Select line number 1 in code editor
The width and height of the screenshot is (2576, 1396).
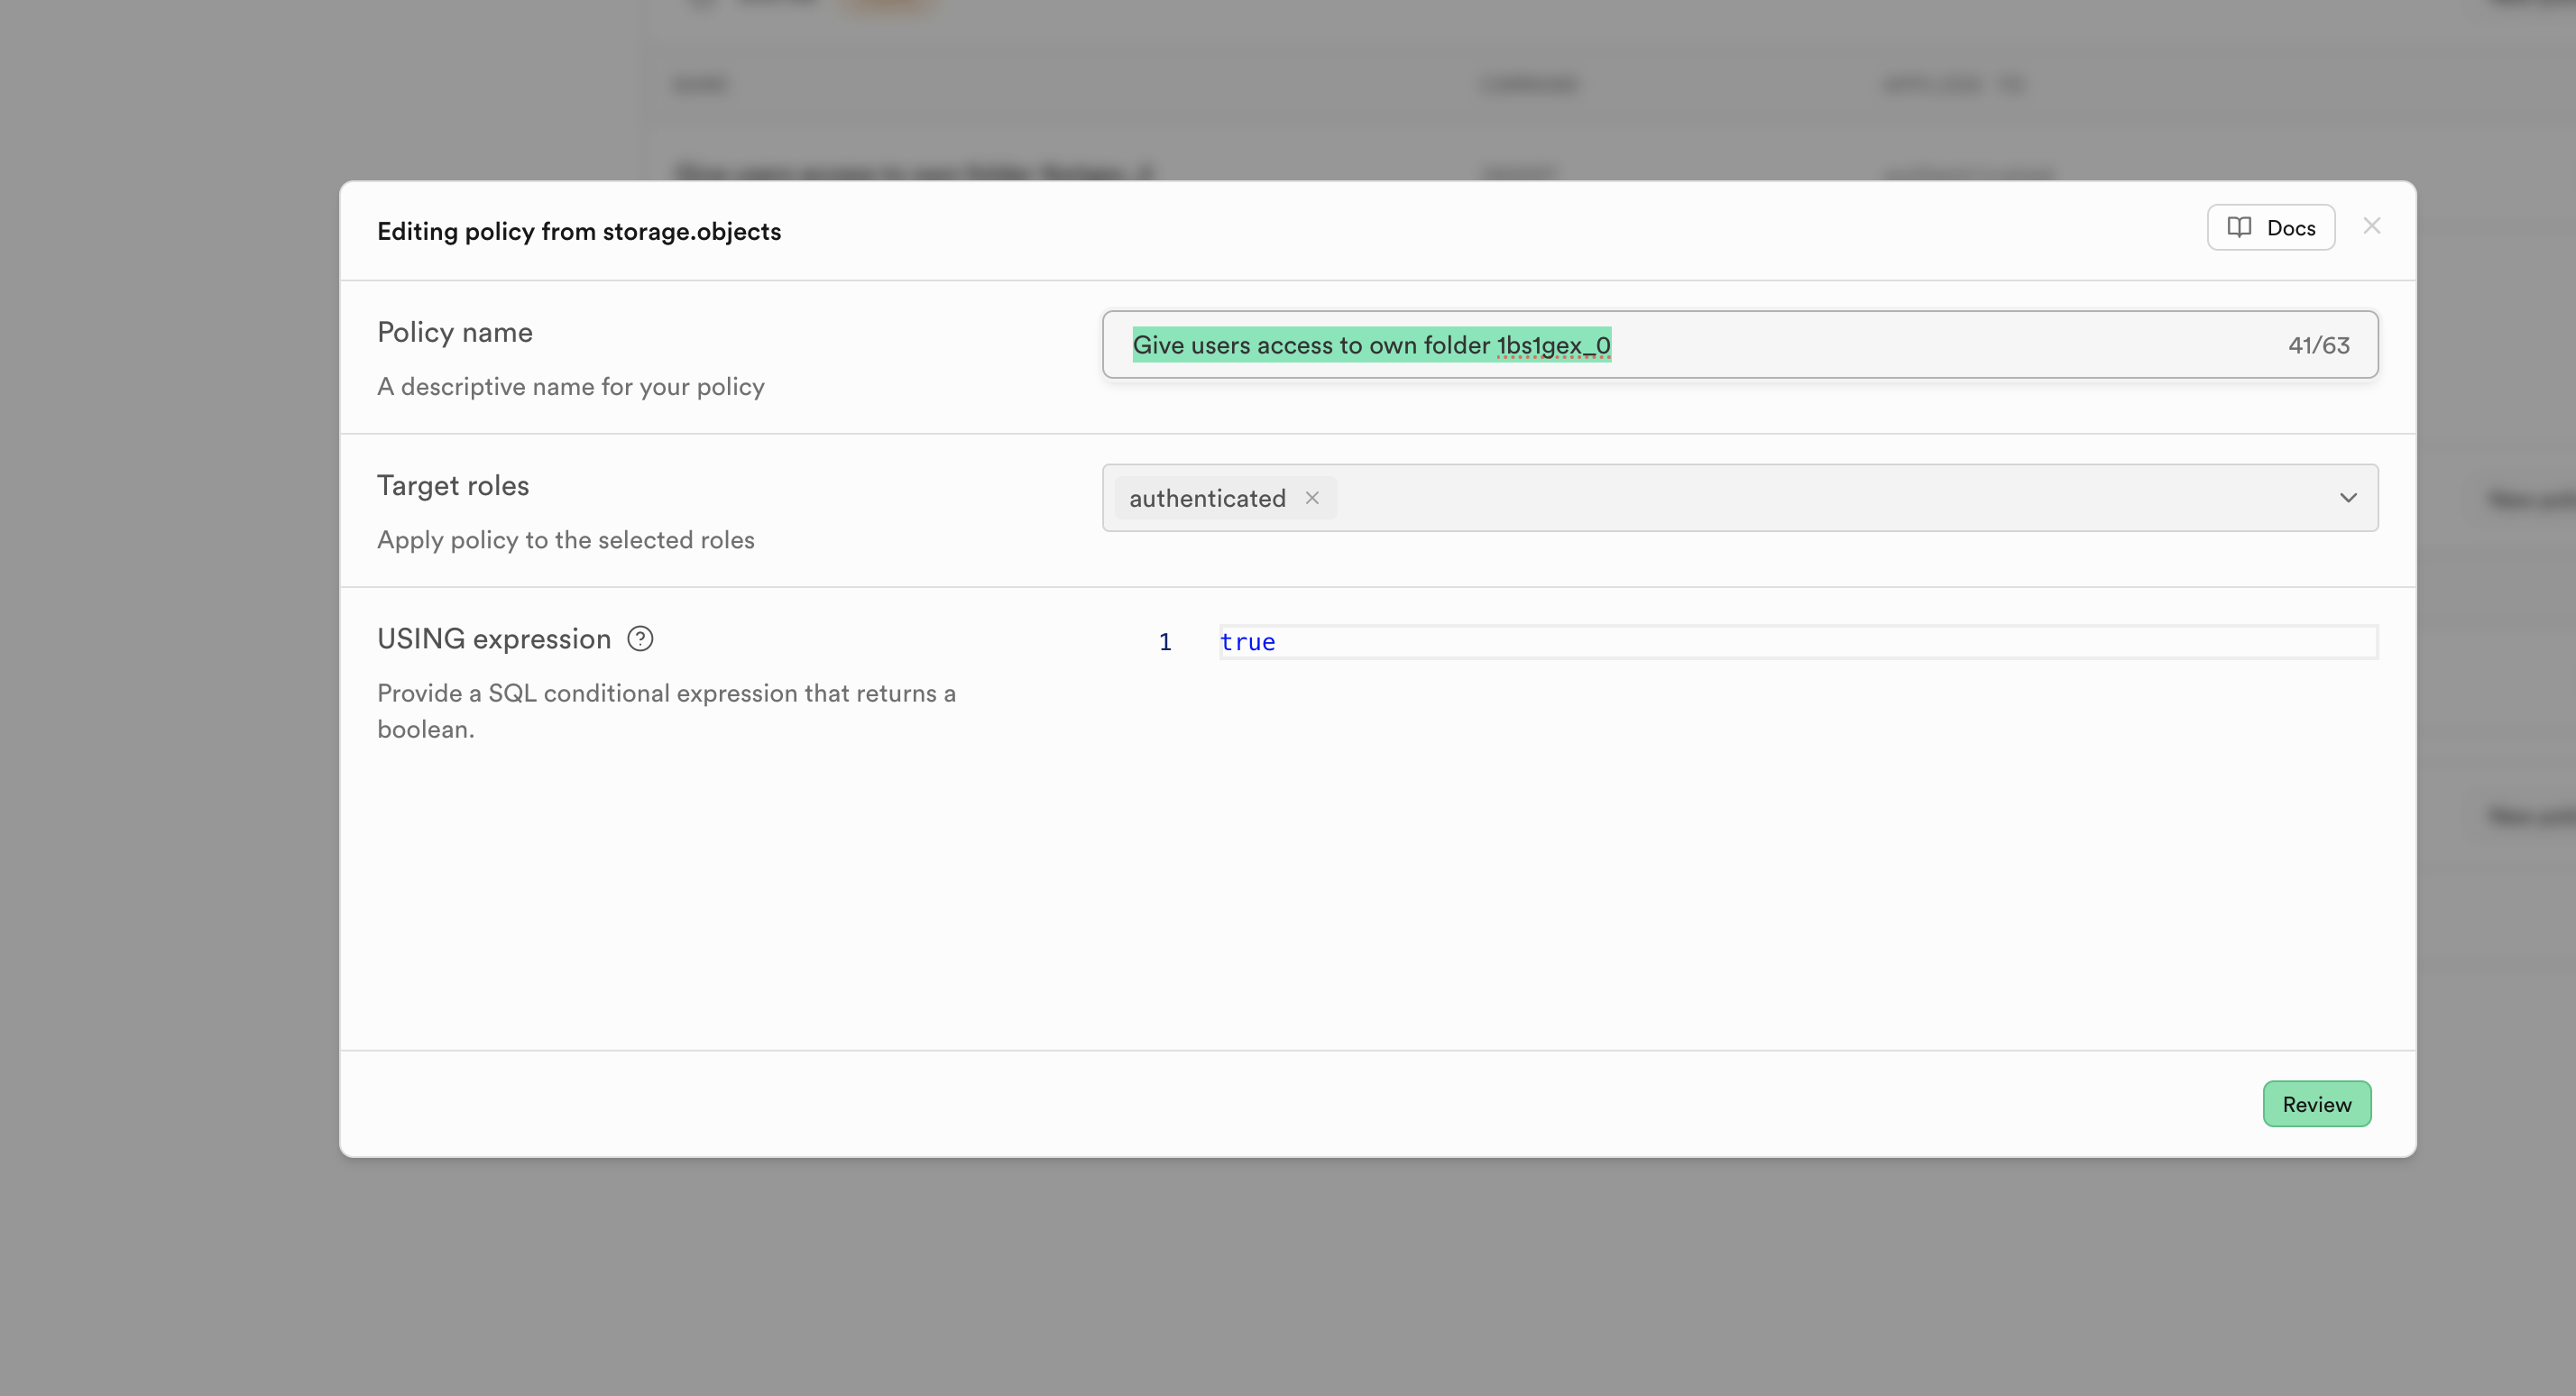click(1165, 642)
